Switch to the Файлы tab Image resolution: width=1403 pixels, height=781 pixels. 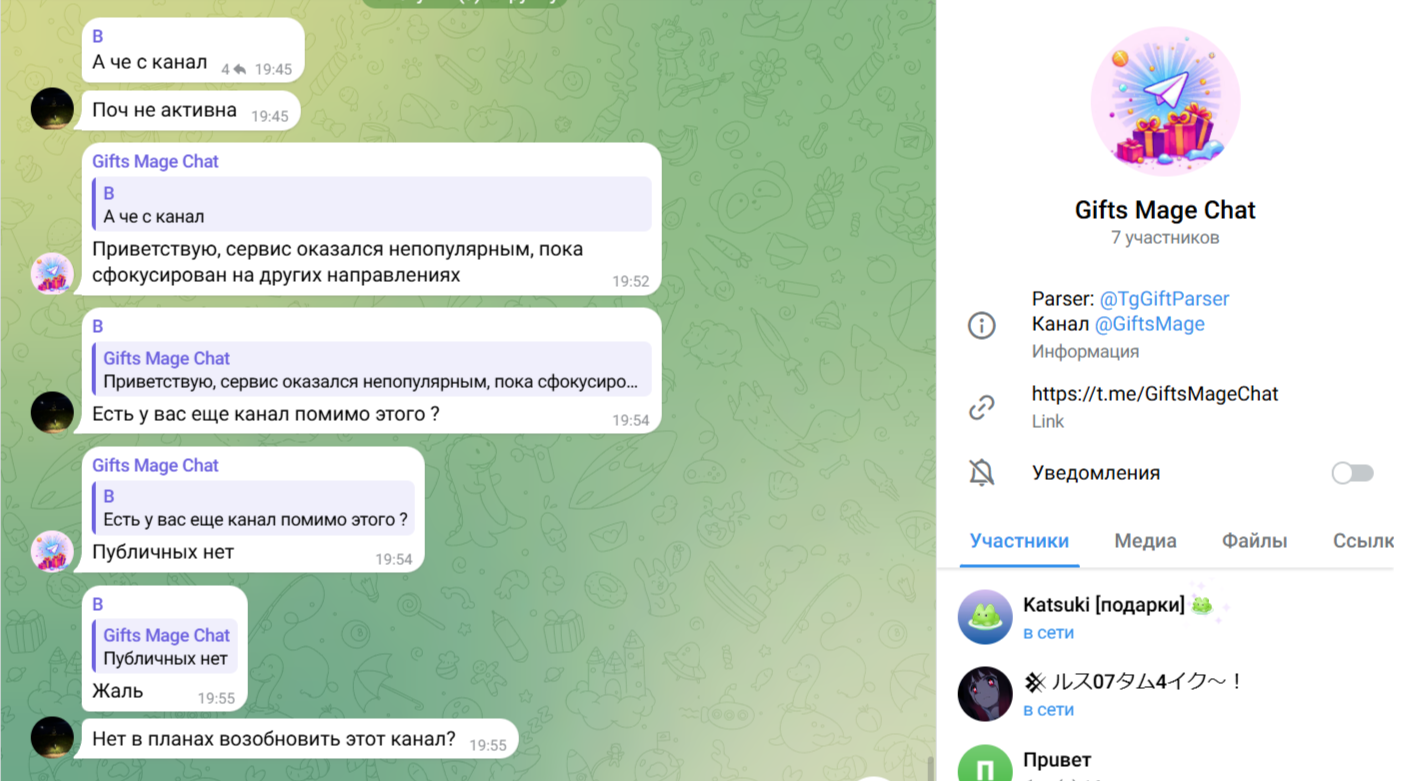point(1254,541)
